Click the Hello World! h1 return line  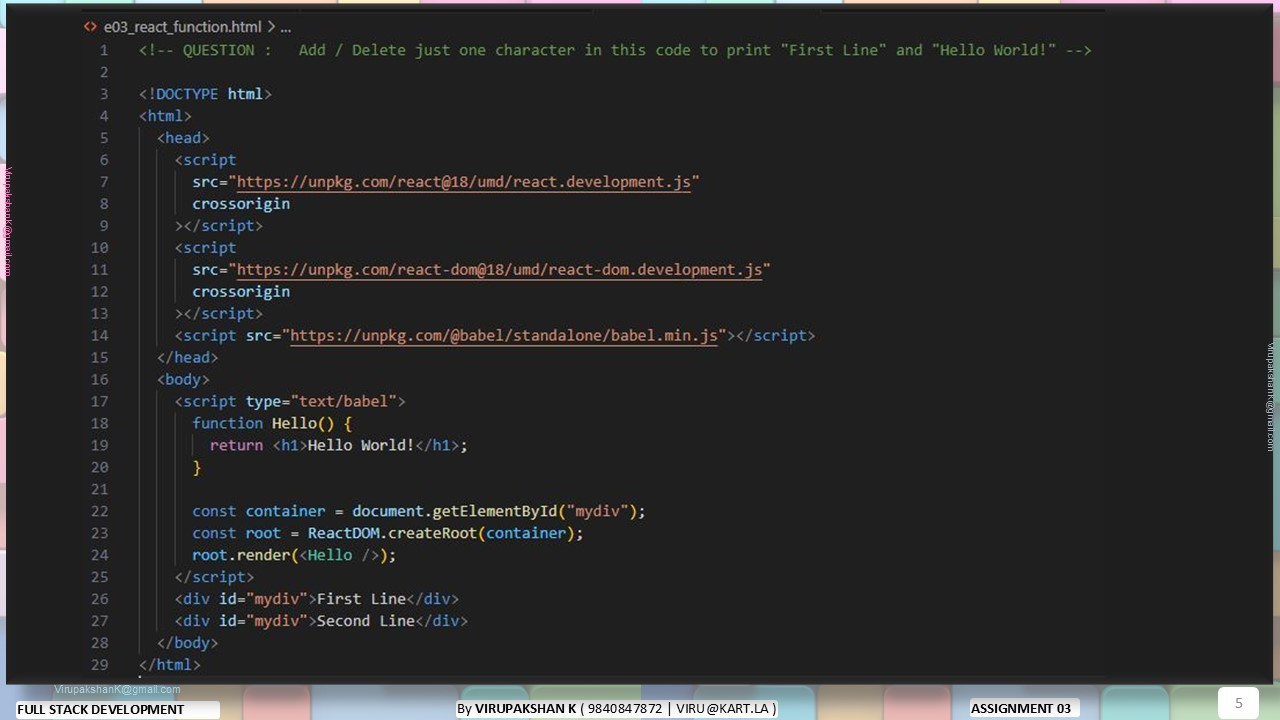[x=339, y=446]
